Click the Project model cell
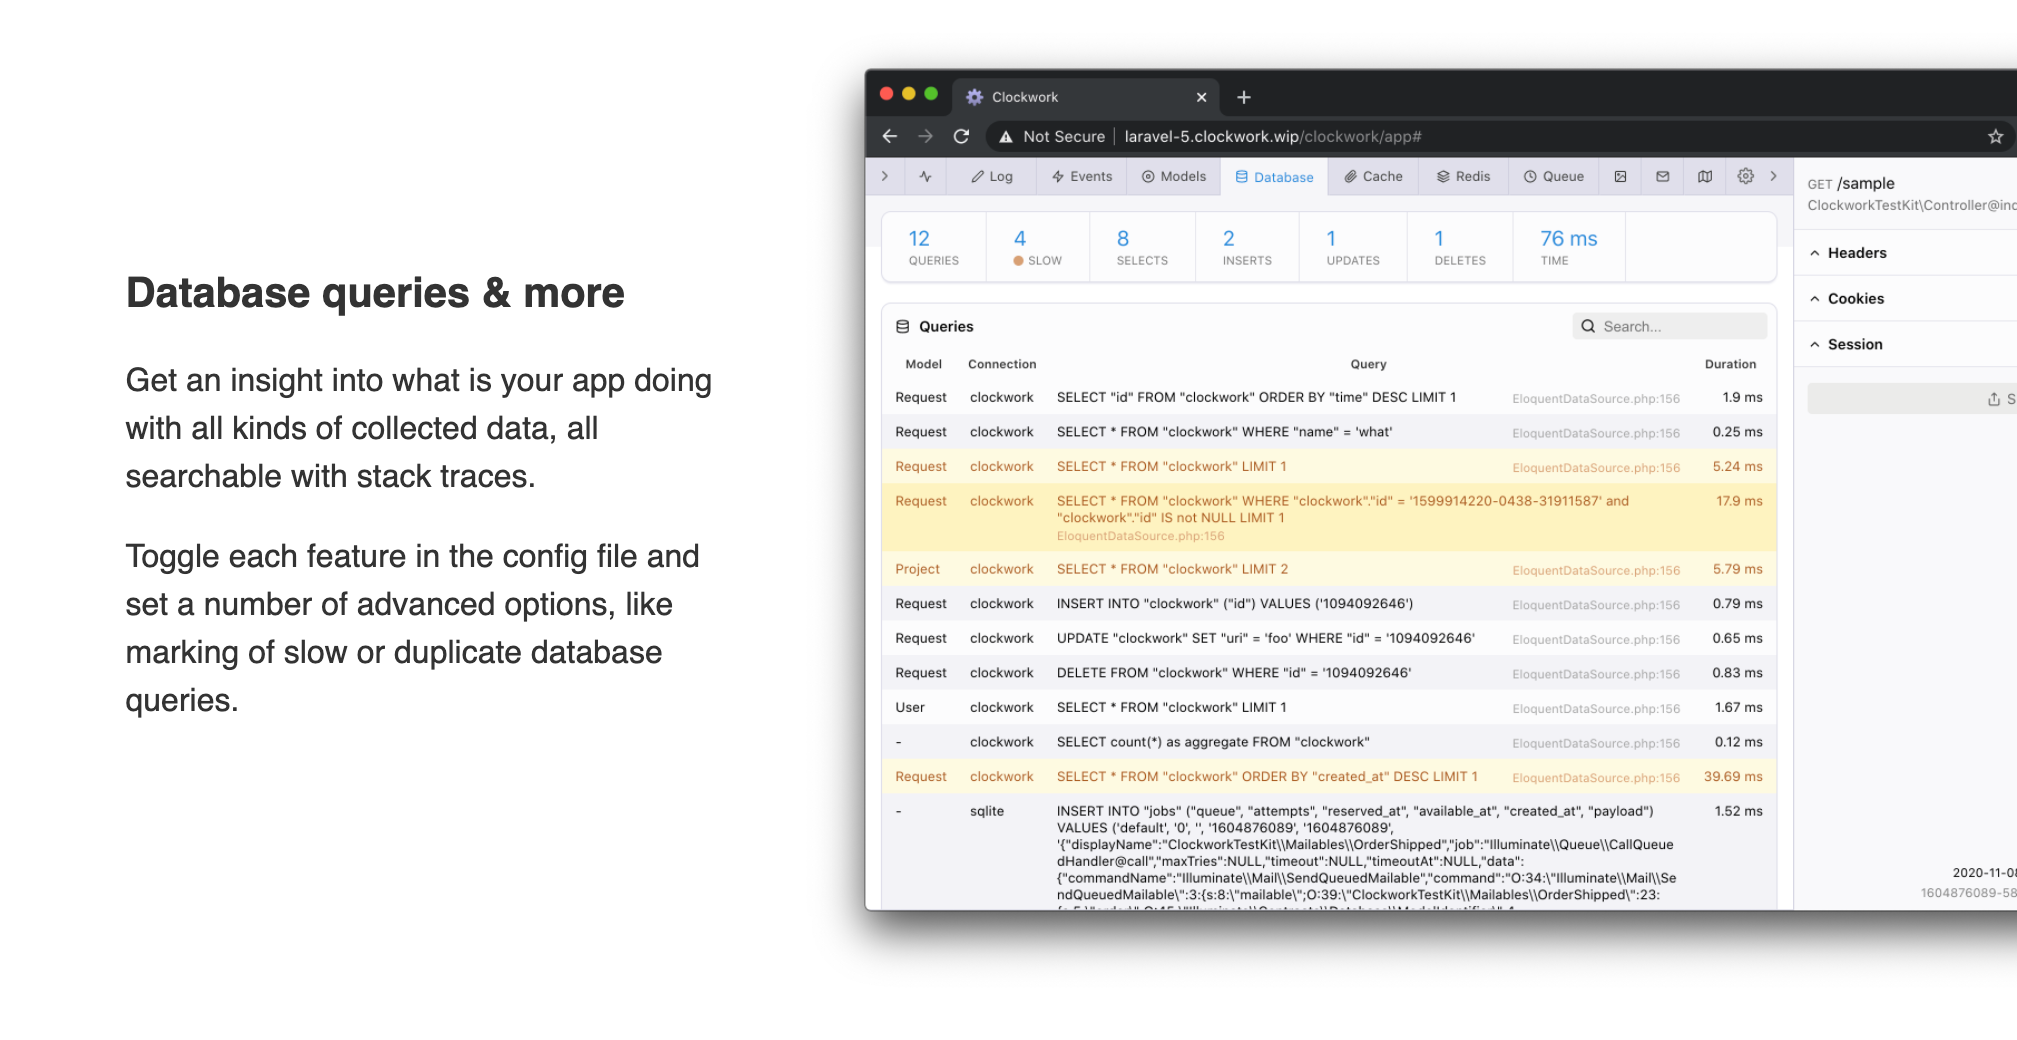The height and width of the screenshot is (1040, 2017). (x=917, y=569)
